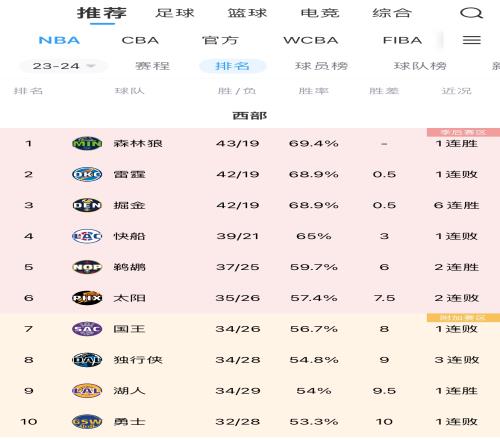Screen dimensions: 500x440
Task: Click the 56.7% win rate value
Action: coord(314,329)
